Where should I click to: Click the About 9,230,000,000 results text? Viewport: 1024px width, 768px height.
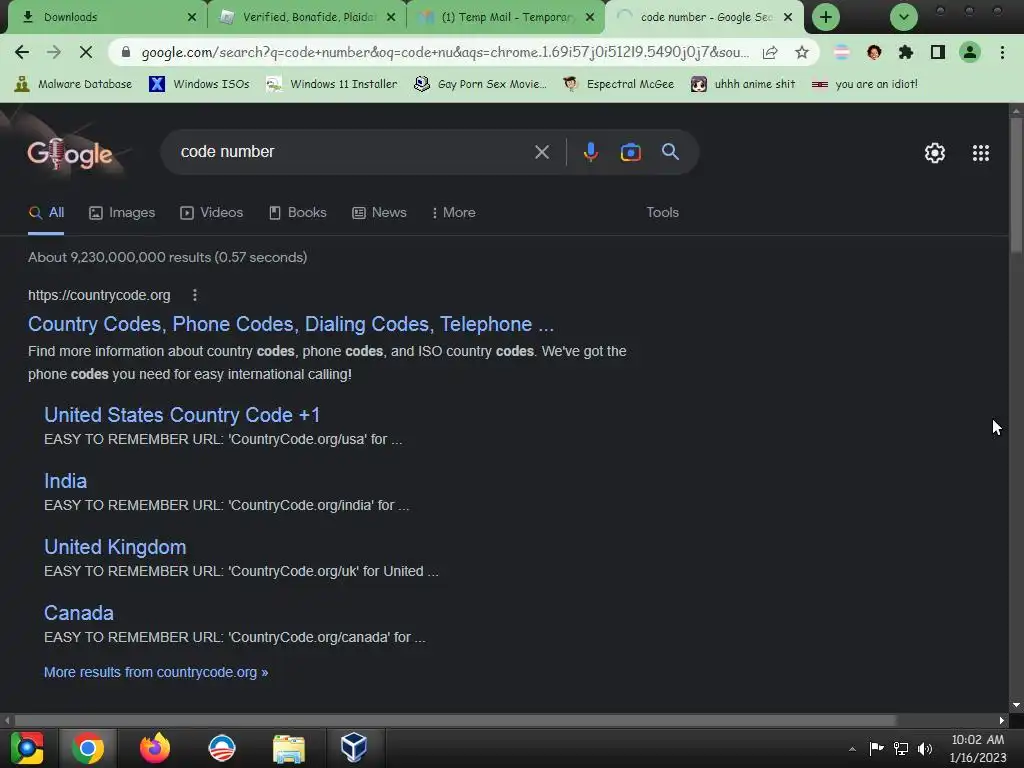[167, 257]
